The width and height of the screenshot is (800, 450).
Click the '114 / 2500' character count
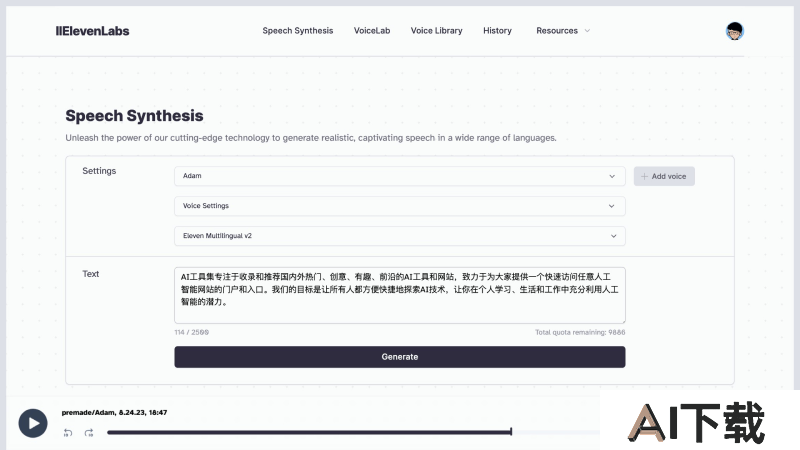(191, 332)
